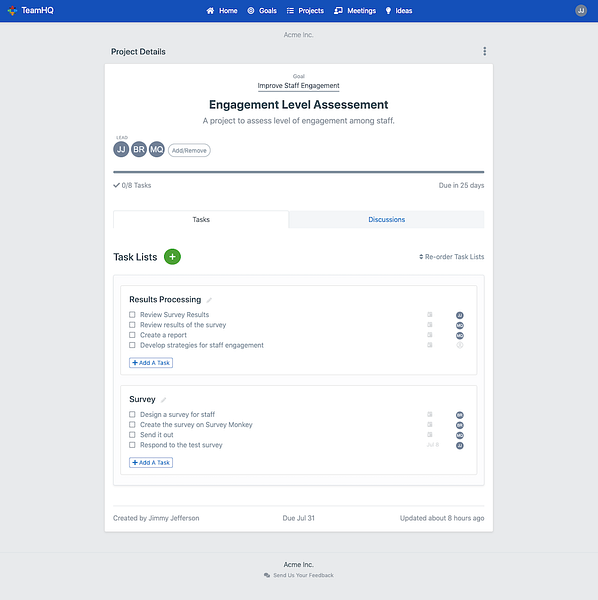
Task: Click the Created by Jimmy Jefferson text
Action: pos(156,518)
